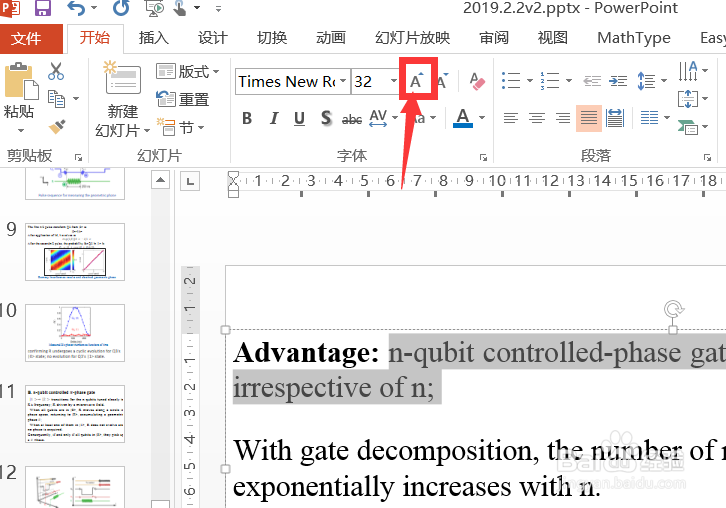Open the font color dropdown arrow
This screenshot has height=508, width=726.
pyautogui.click(x=482, y=118)
